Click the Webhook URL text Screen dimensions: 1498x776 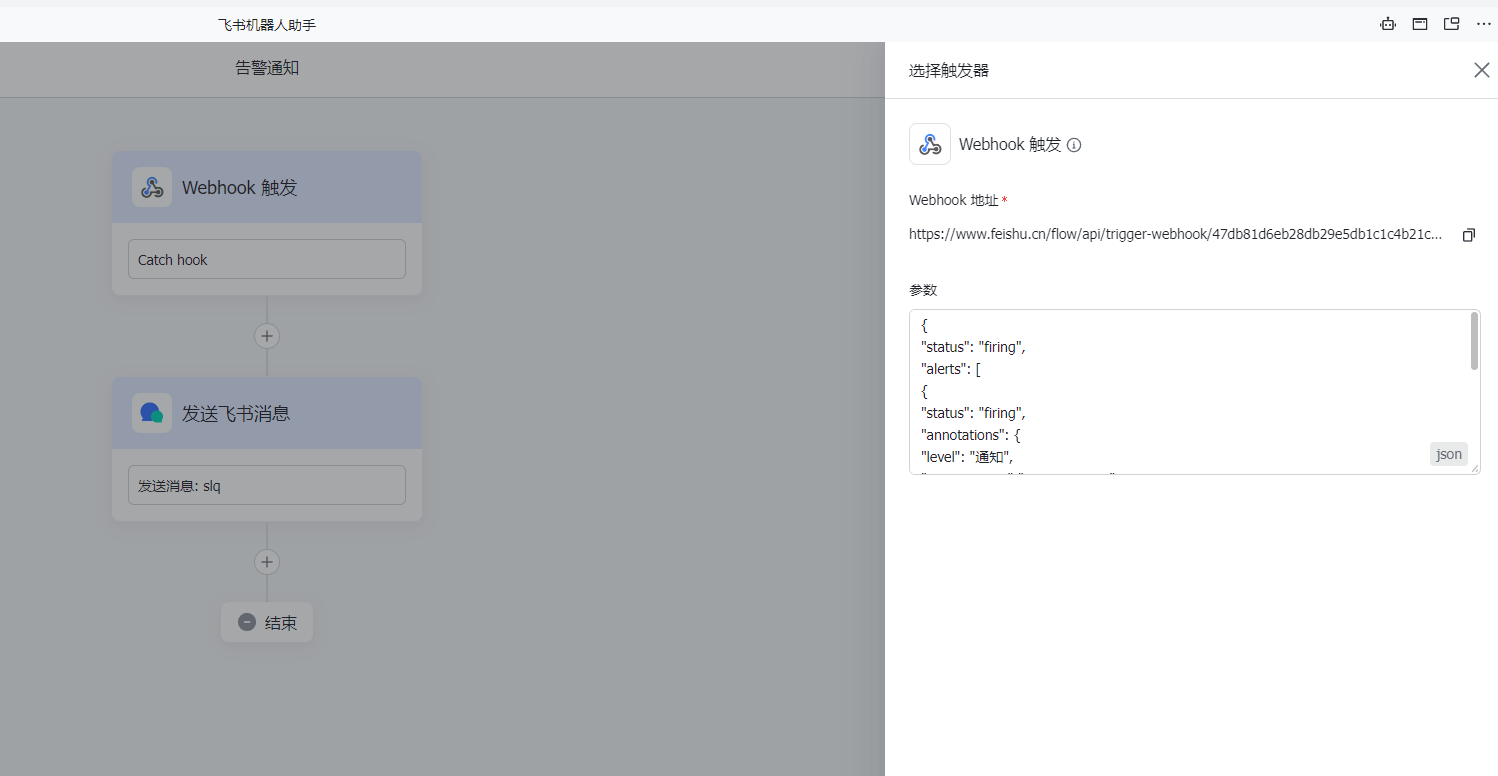pos(1176,234)
